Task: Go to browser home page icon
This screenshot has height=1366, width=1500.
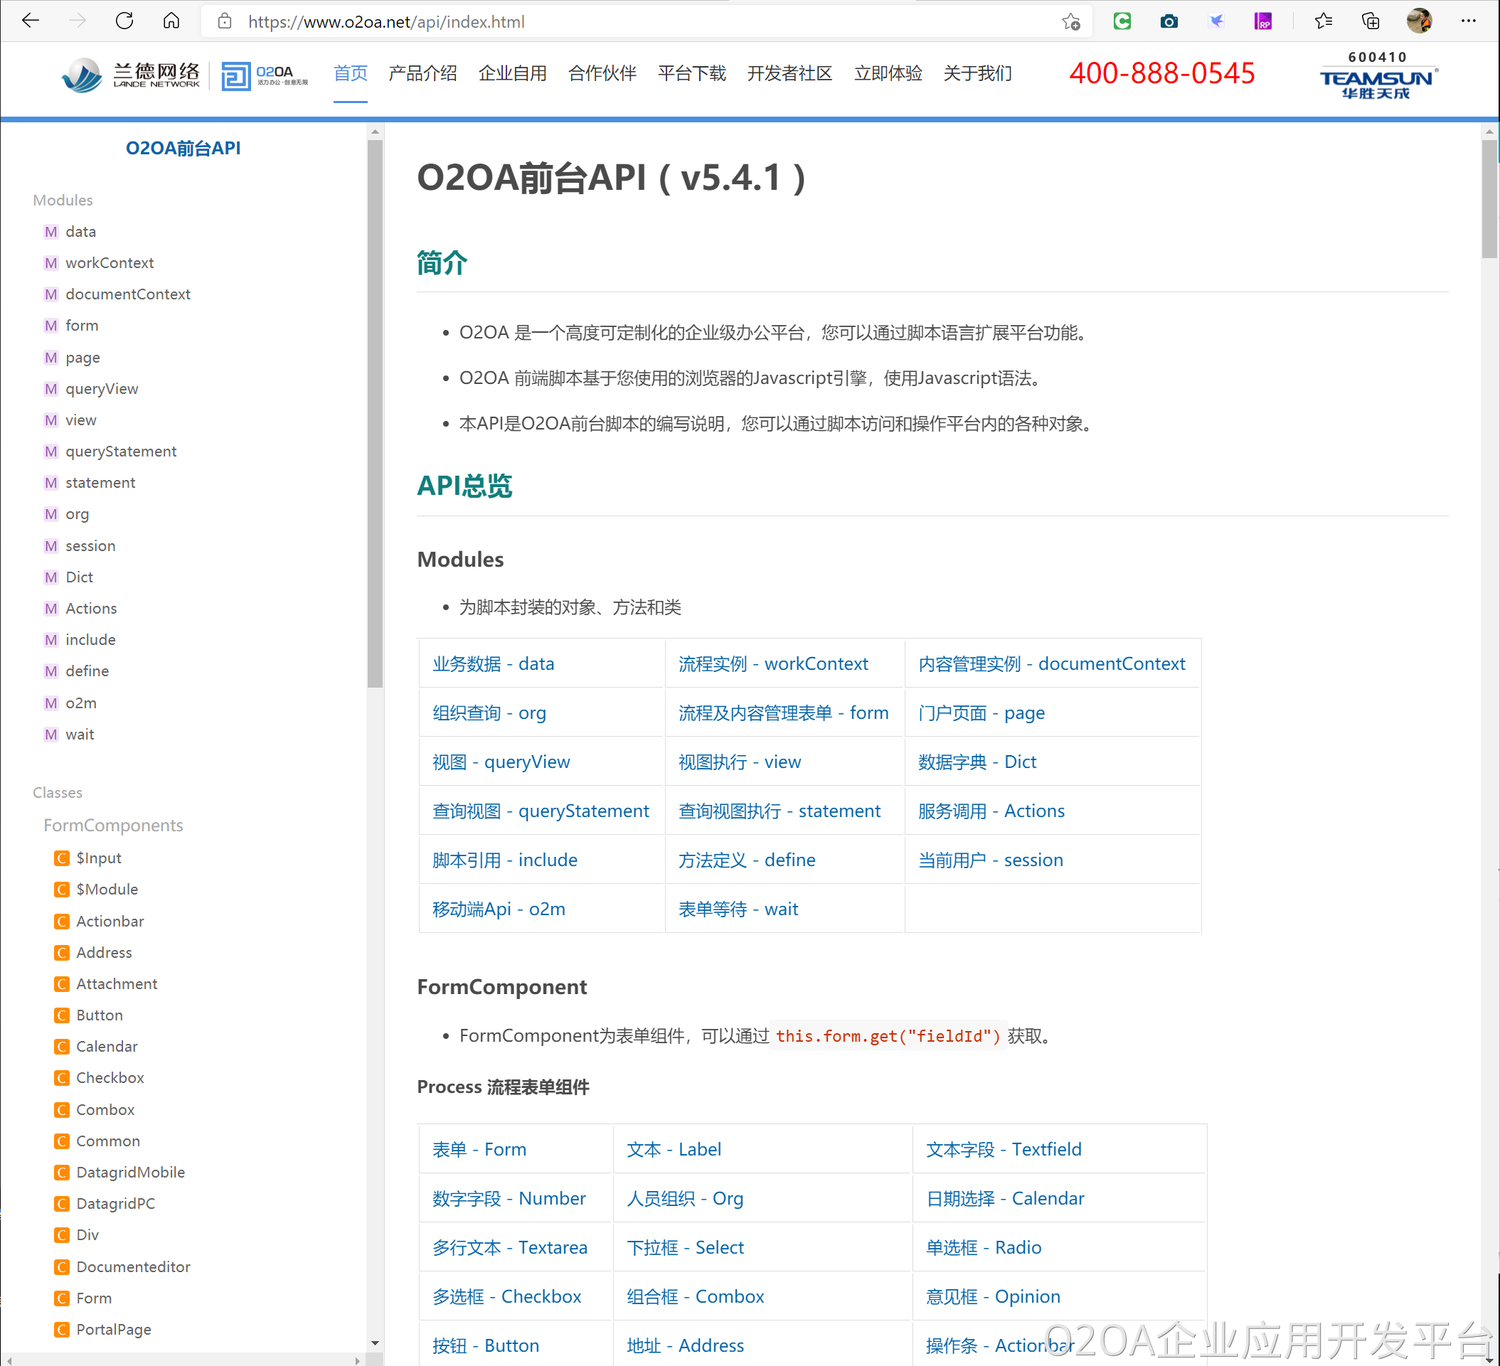Action: click(x=172, y=21)
